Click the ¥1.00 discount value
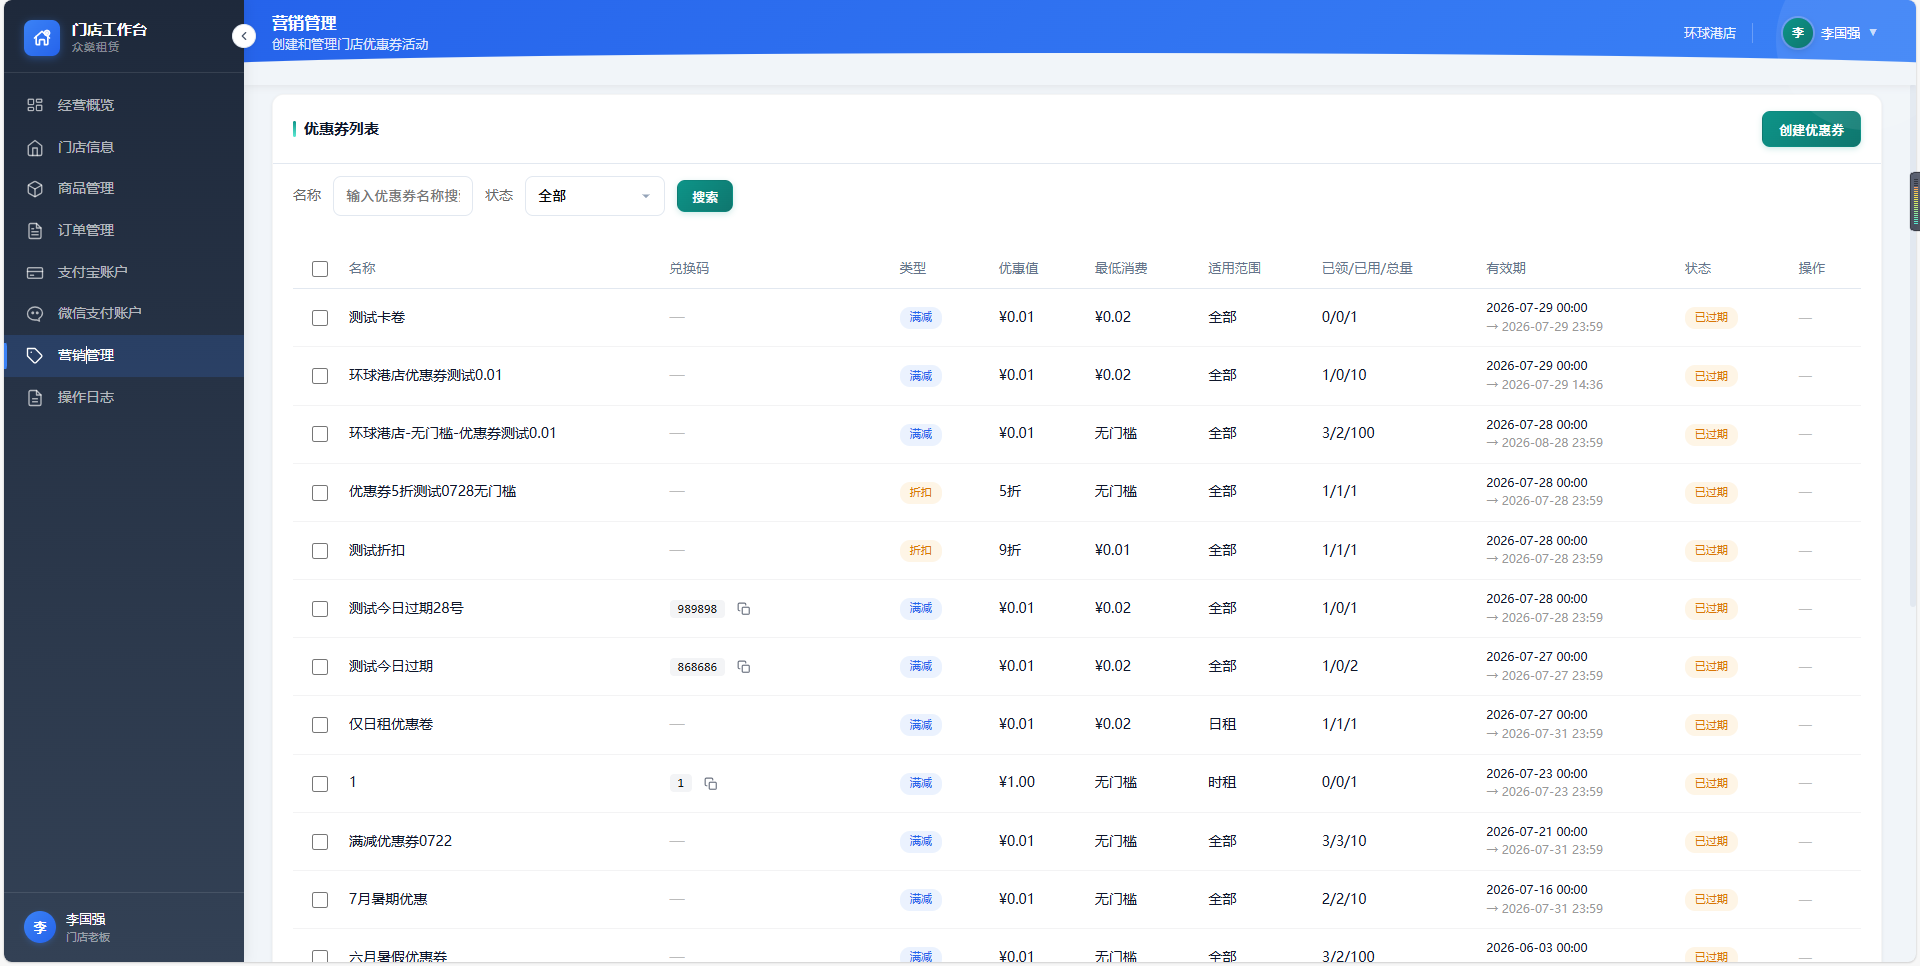This screenshot has width=1920, height=966. (x=1016, y=782)
